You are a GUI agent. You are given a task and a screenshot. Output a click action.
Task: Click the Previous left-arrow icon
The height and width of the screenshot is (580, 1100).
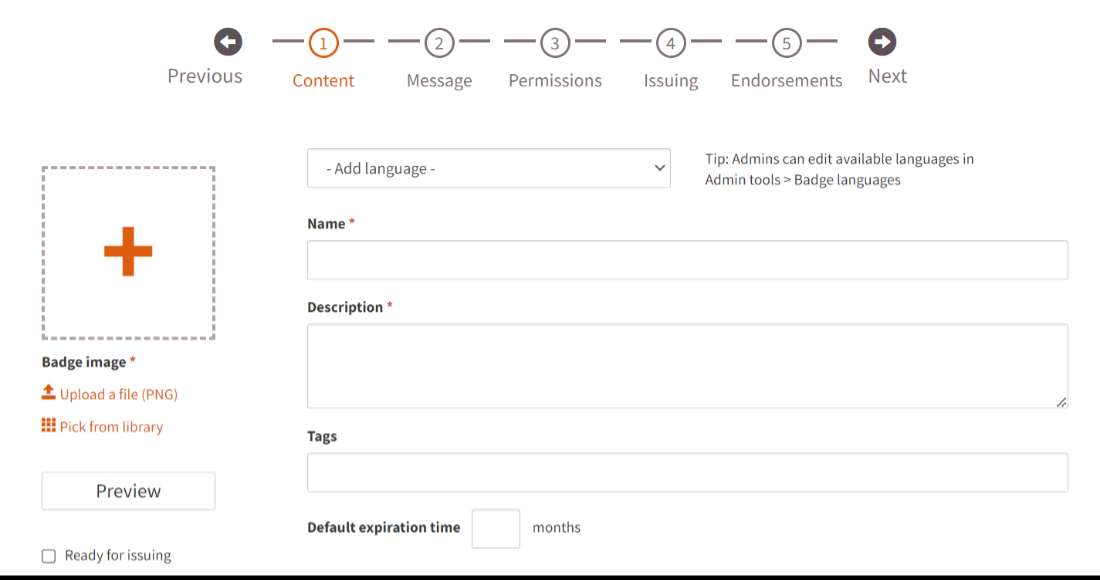pos(228,42)
